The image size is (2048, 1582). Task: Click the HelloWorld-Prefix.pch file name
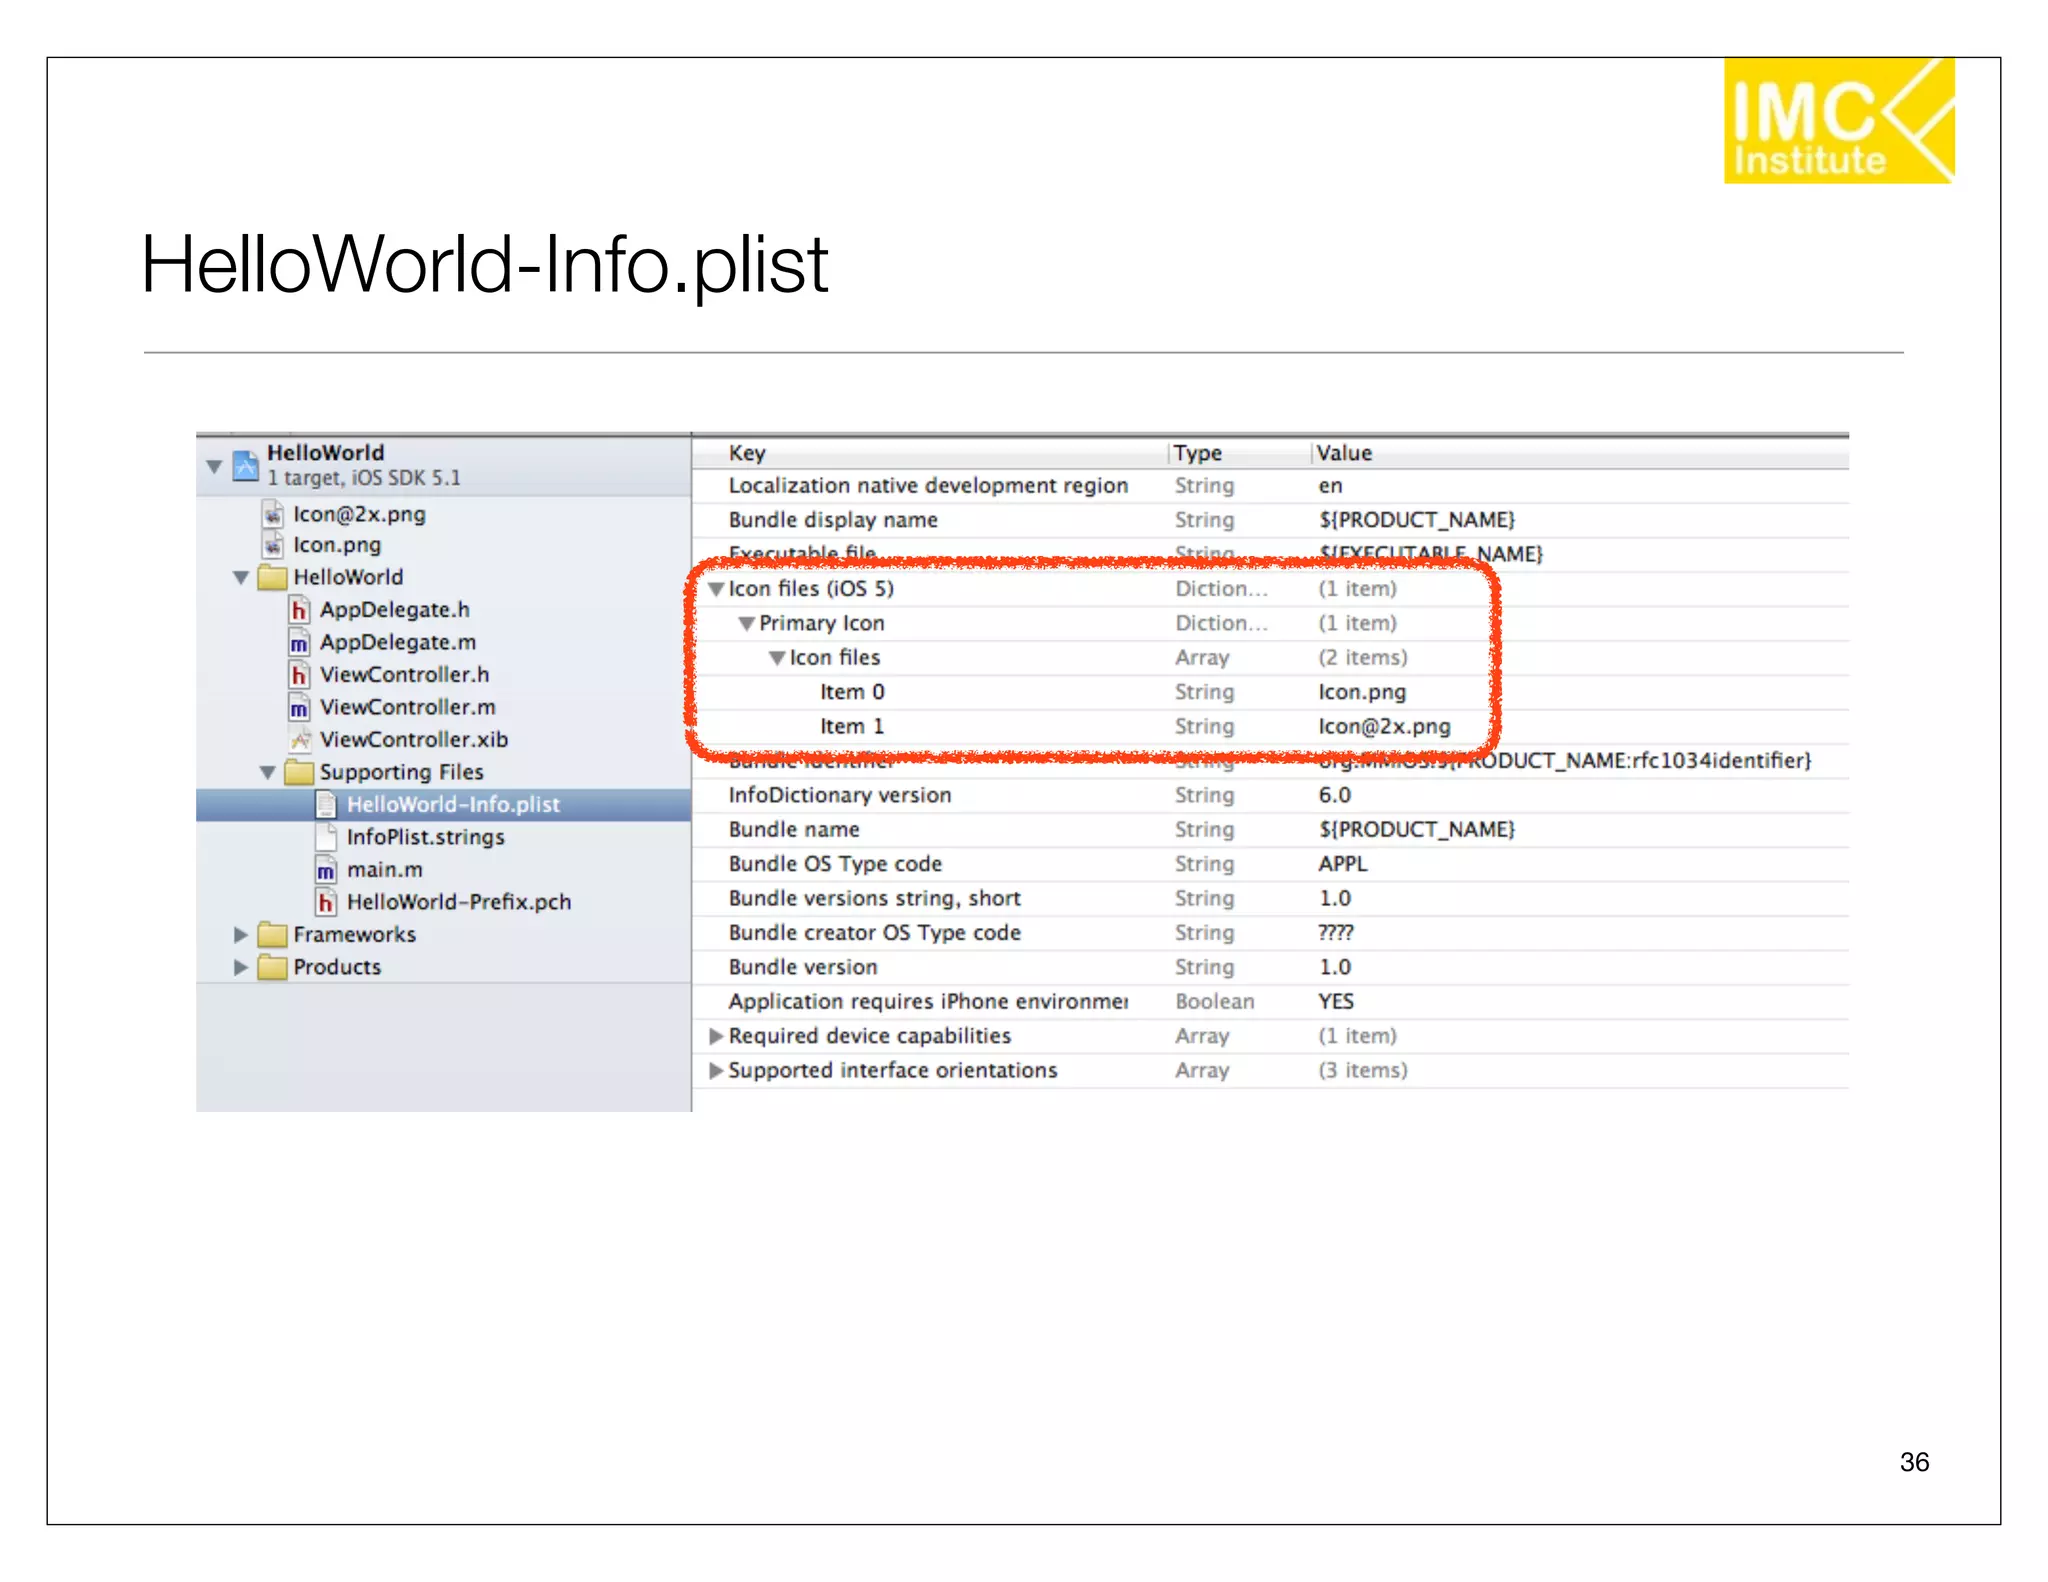[459, 902]
